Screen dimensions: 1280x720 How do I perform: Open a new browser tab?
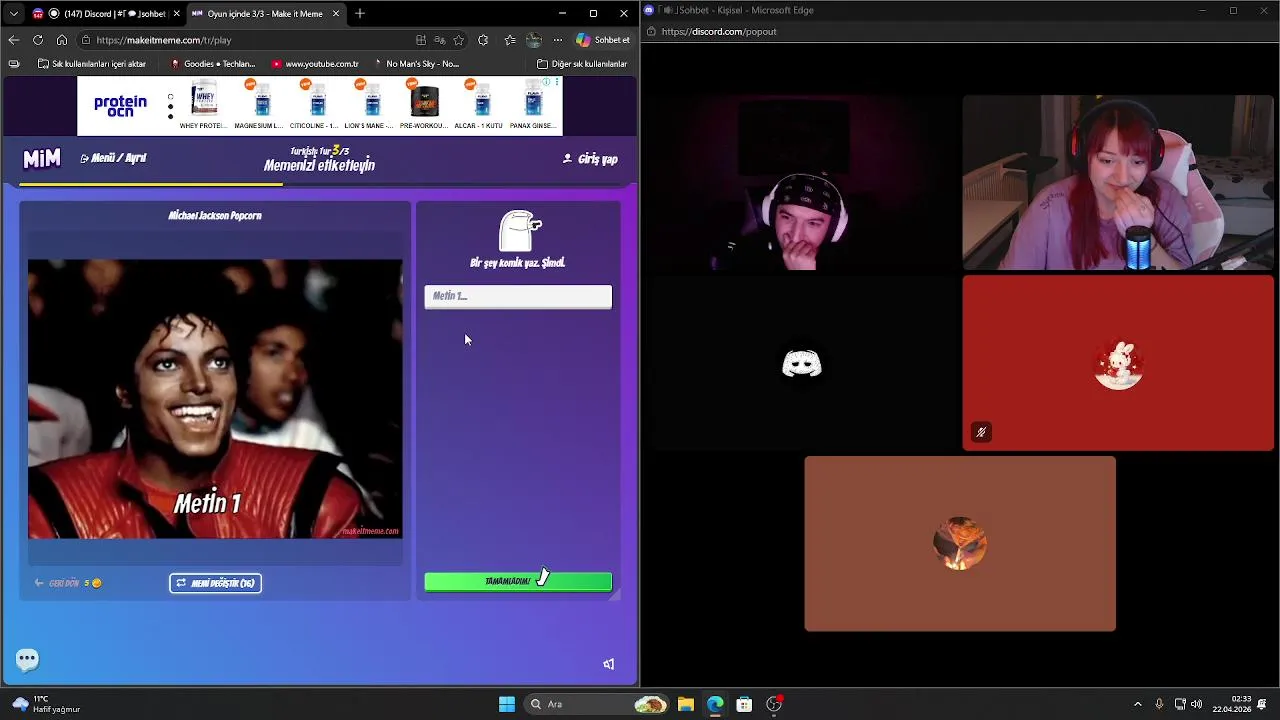click(360, 14)
